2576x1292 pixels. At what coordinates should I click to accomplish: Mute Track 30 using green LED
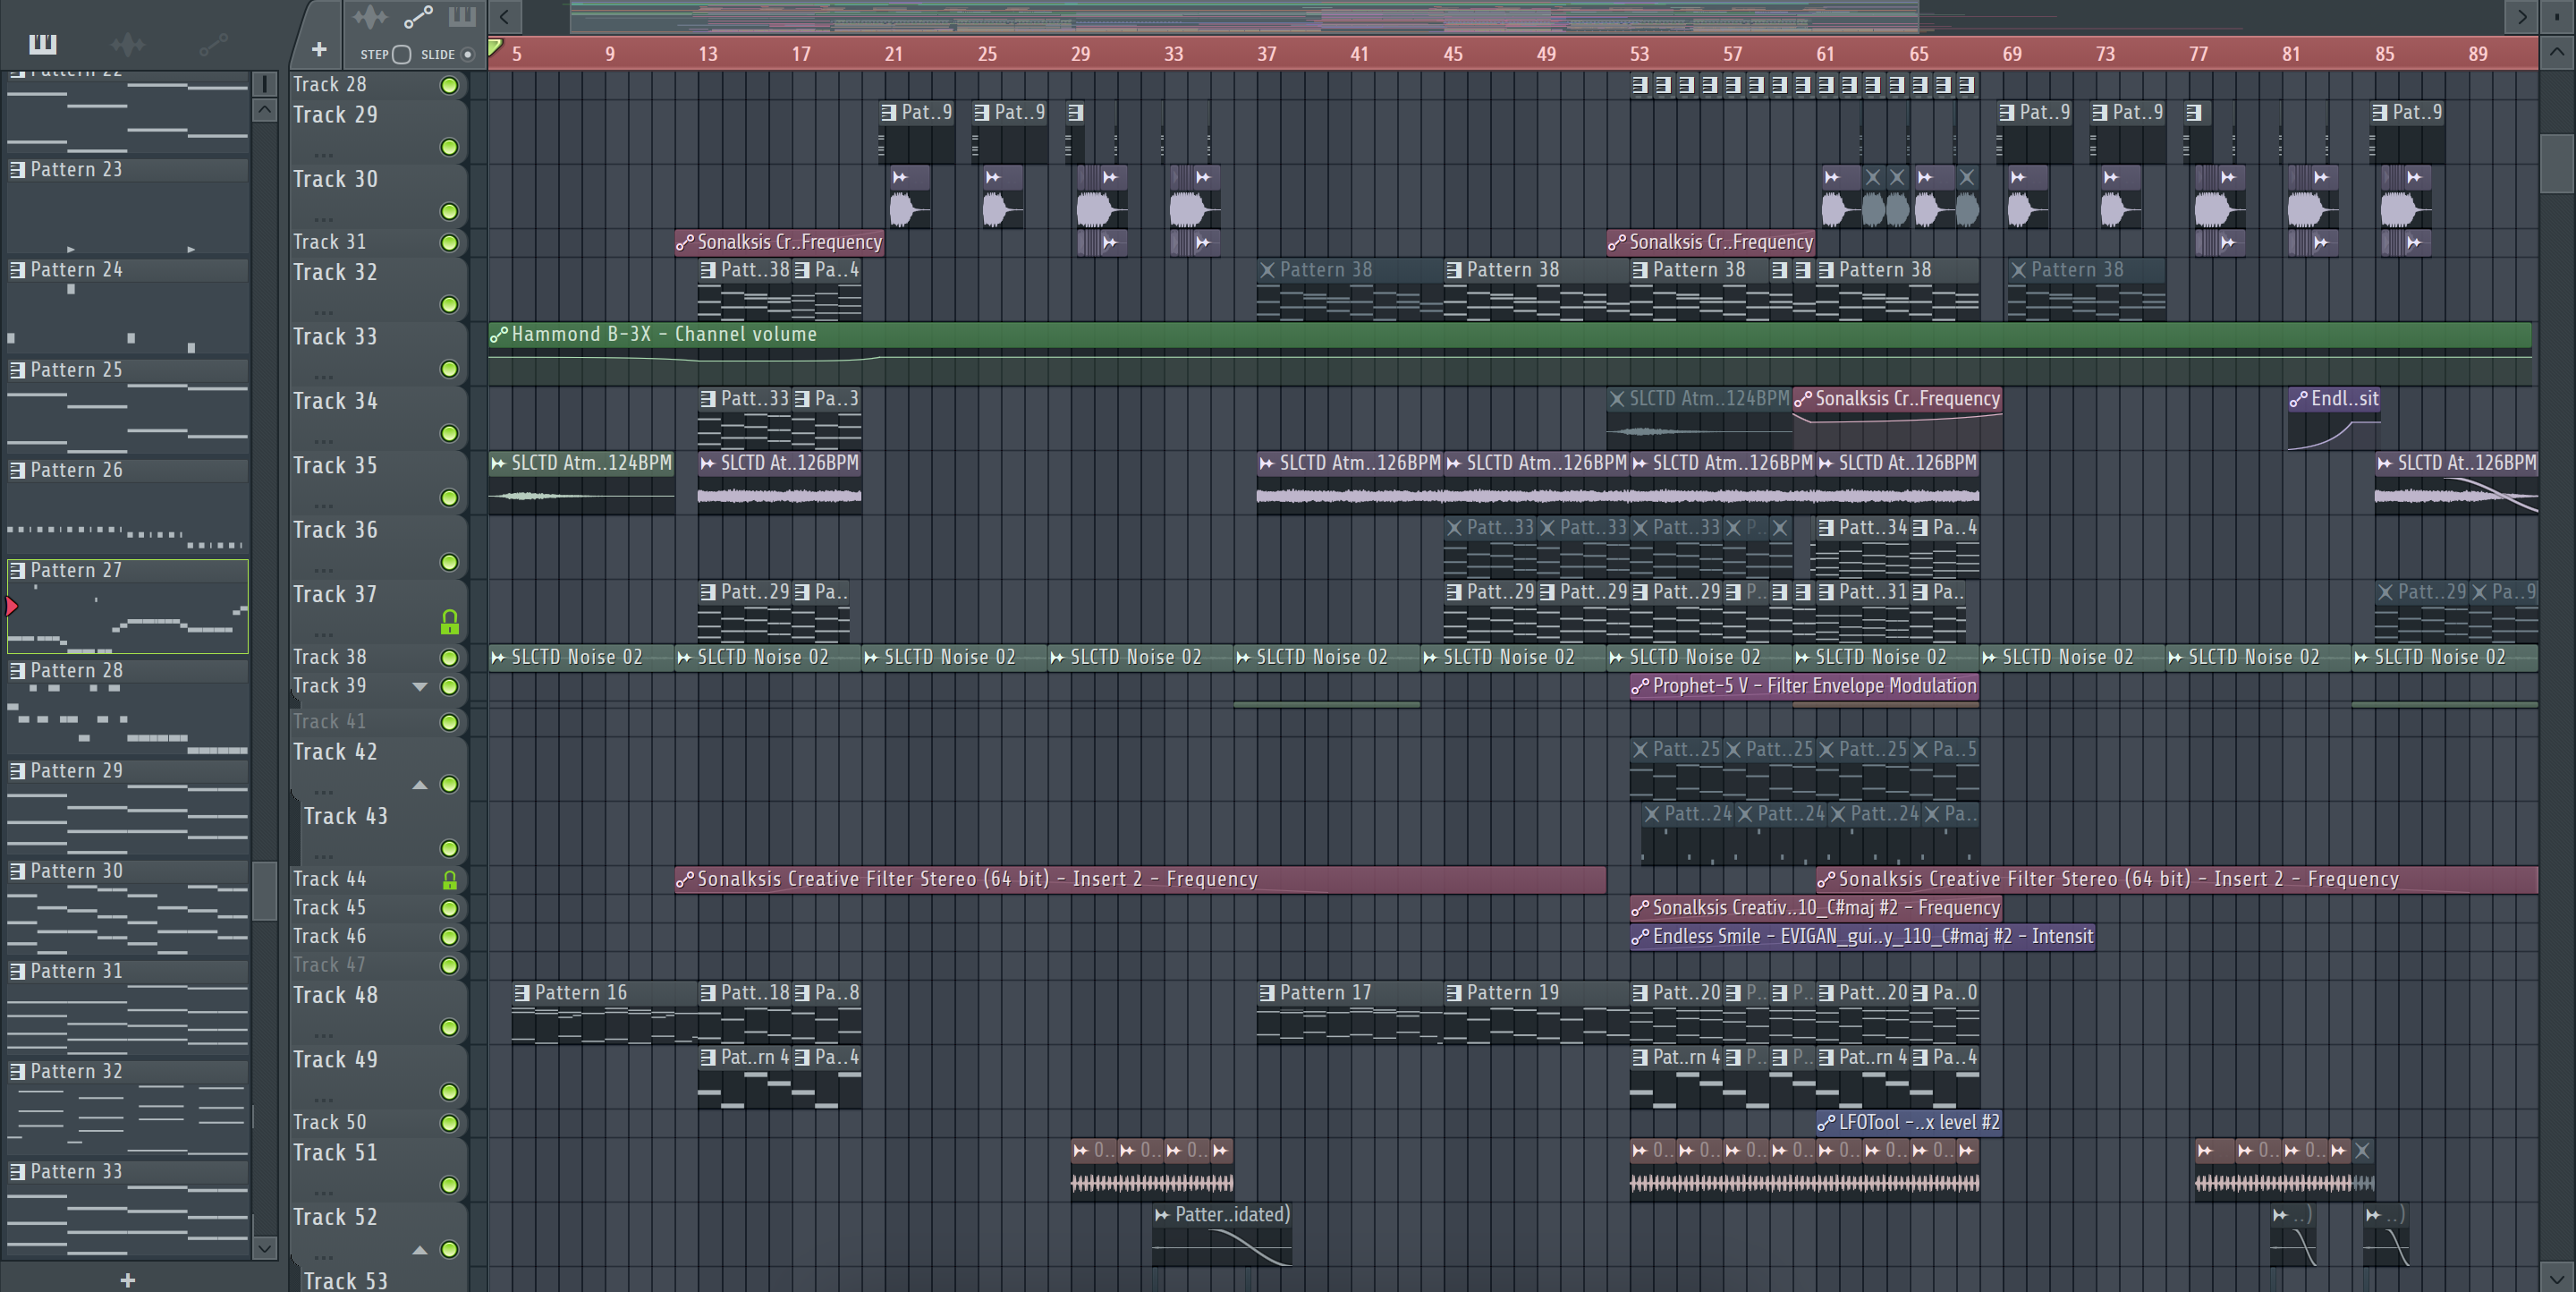(x=450, y=212)
